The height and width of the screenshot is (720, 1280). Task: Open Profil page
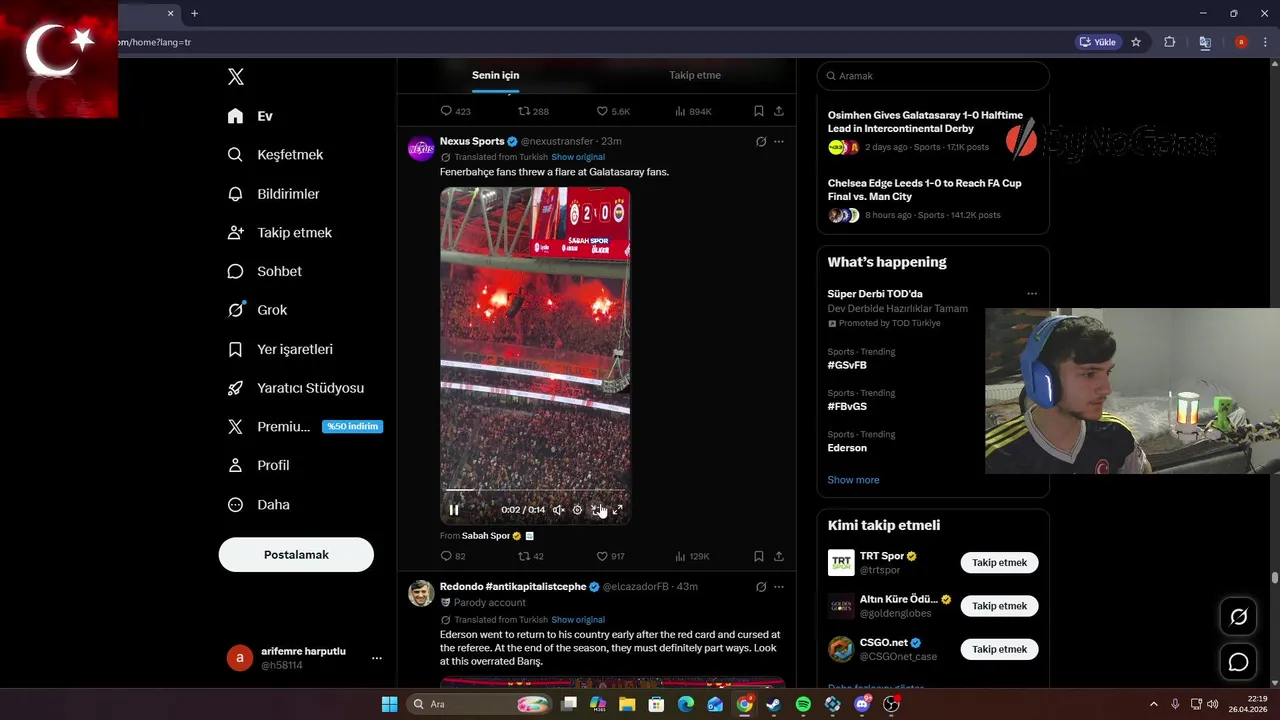pyautogui.click(x=258, y=466)
